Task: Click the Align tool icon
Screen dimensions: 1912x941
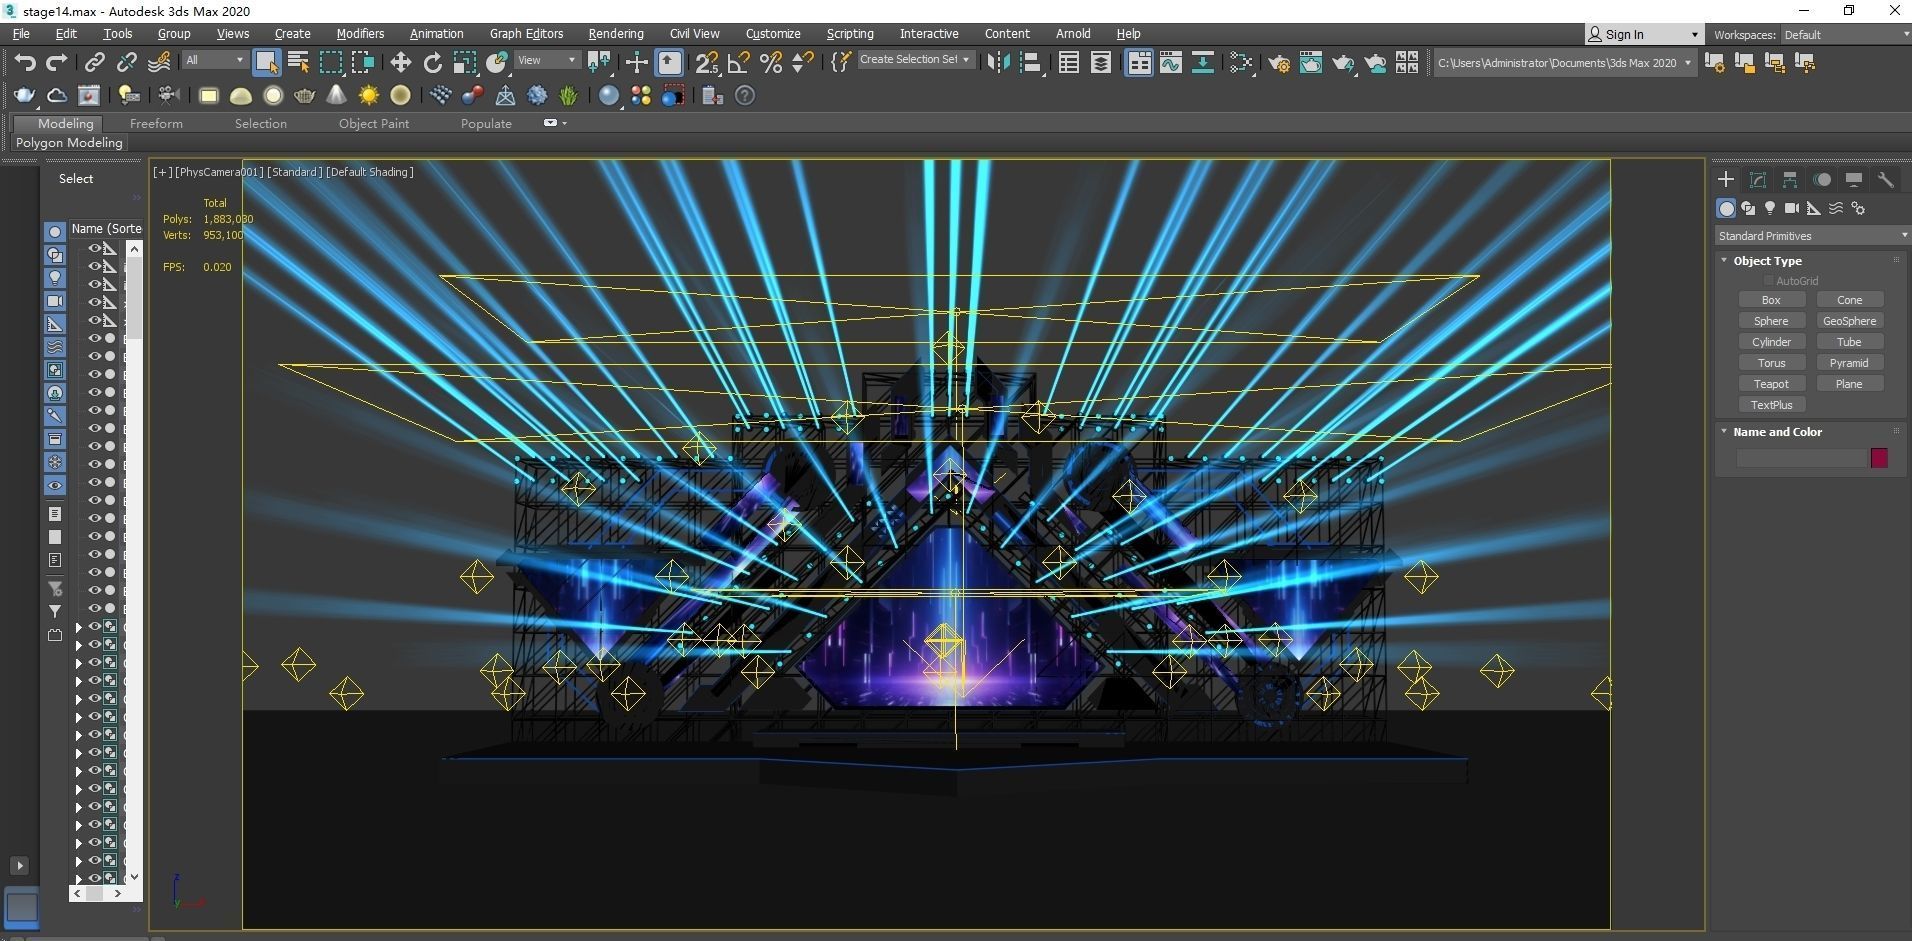Action: [x=1030, y=63]
